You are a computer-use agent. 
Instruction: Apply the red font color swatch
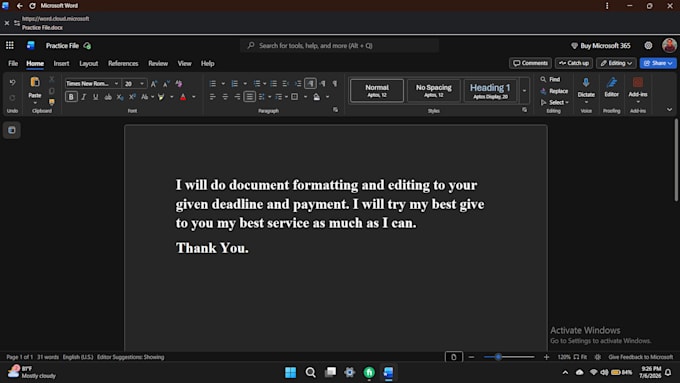pos(183,97)
